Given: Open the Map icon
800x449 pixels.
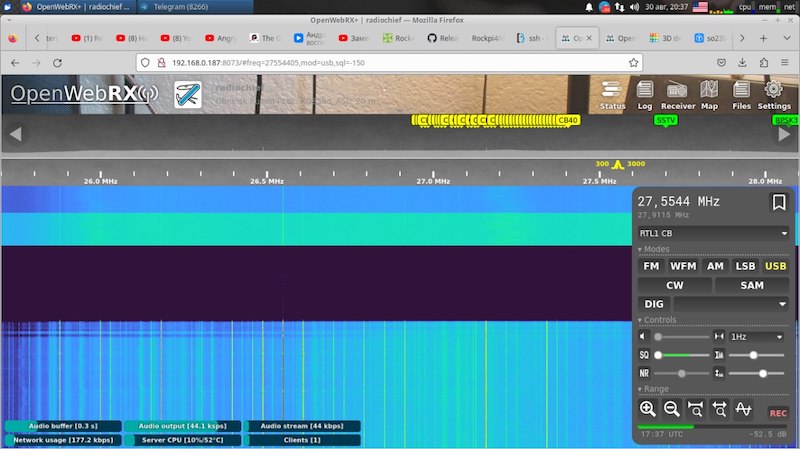Looking at the screenshot, I should click(709, 93).
